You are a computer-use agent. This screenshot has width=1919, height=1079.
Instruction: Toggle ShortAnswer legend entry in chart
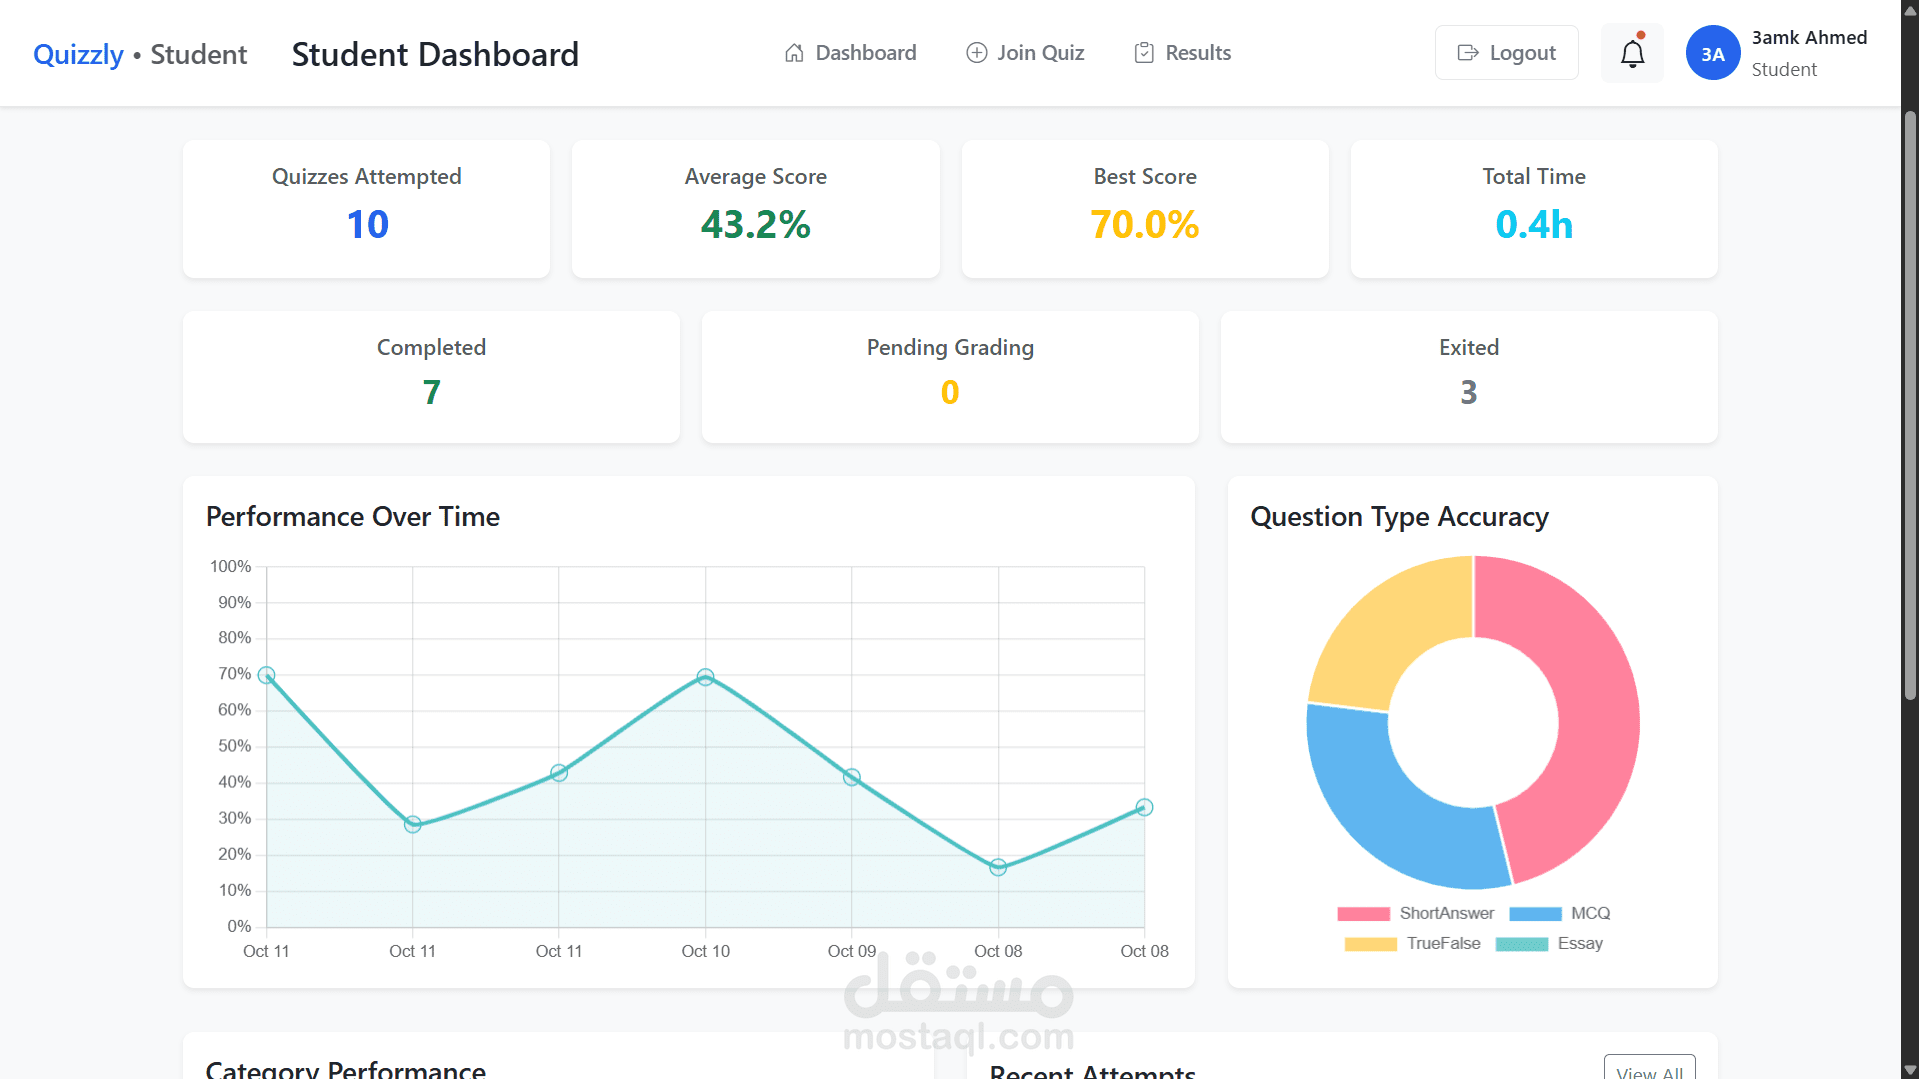(1416, 913)
